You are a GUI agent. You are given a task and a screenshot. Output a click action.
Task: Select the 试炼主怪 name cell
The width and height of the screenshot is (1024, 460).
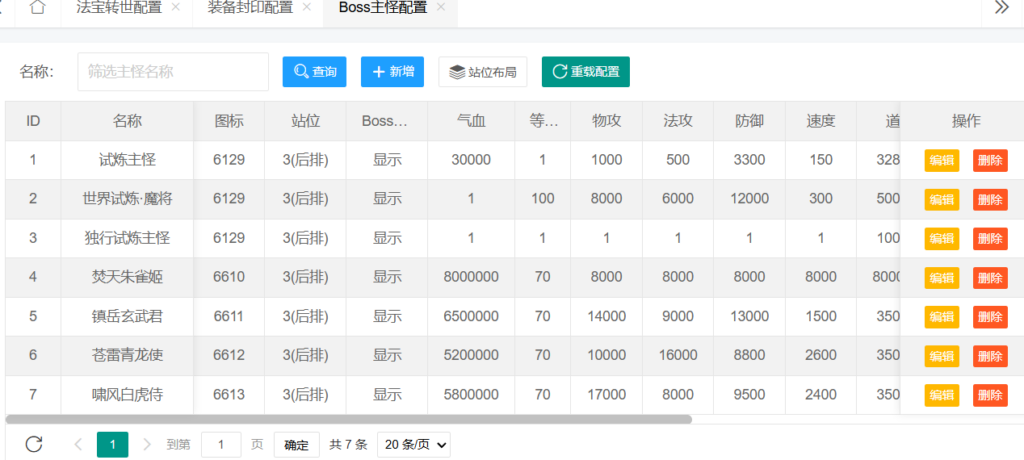coord(127,160)
